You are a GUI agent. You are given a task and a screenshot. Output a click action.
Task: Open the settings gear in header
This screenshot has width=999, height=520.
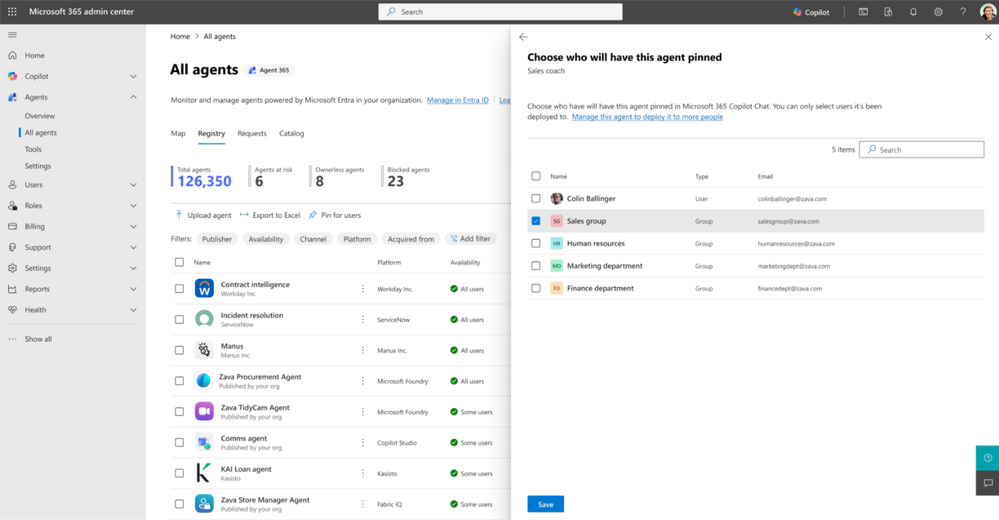[938, 11]
